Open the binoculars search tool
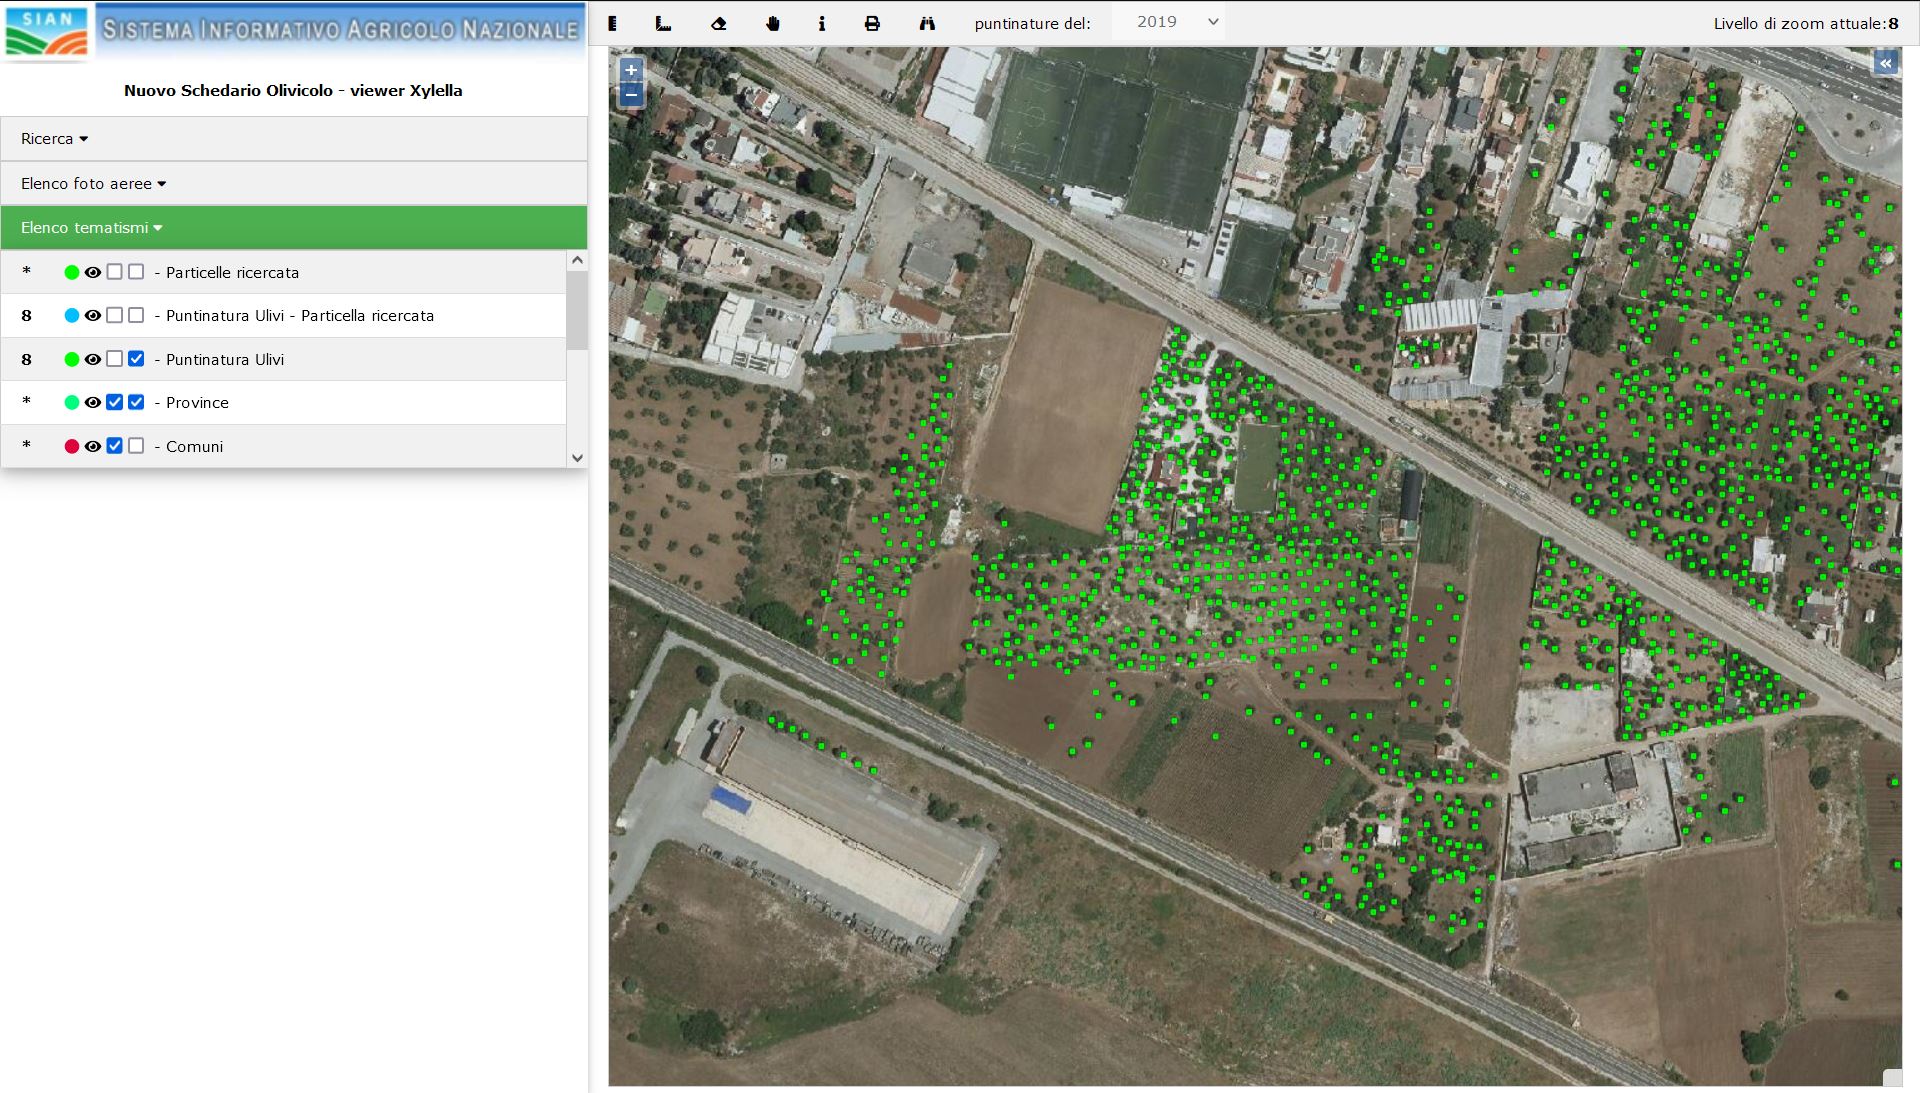Image resolution: width=1920 pixels, height=1093 pixels. point(927,23)
